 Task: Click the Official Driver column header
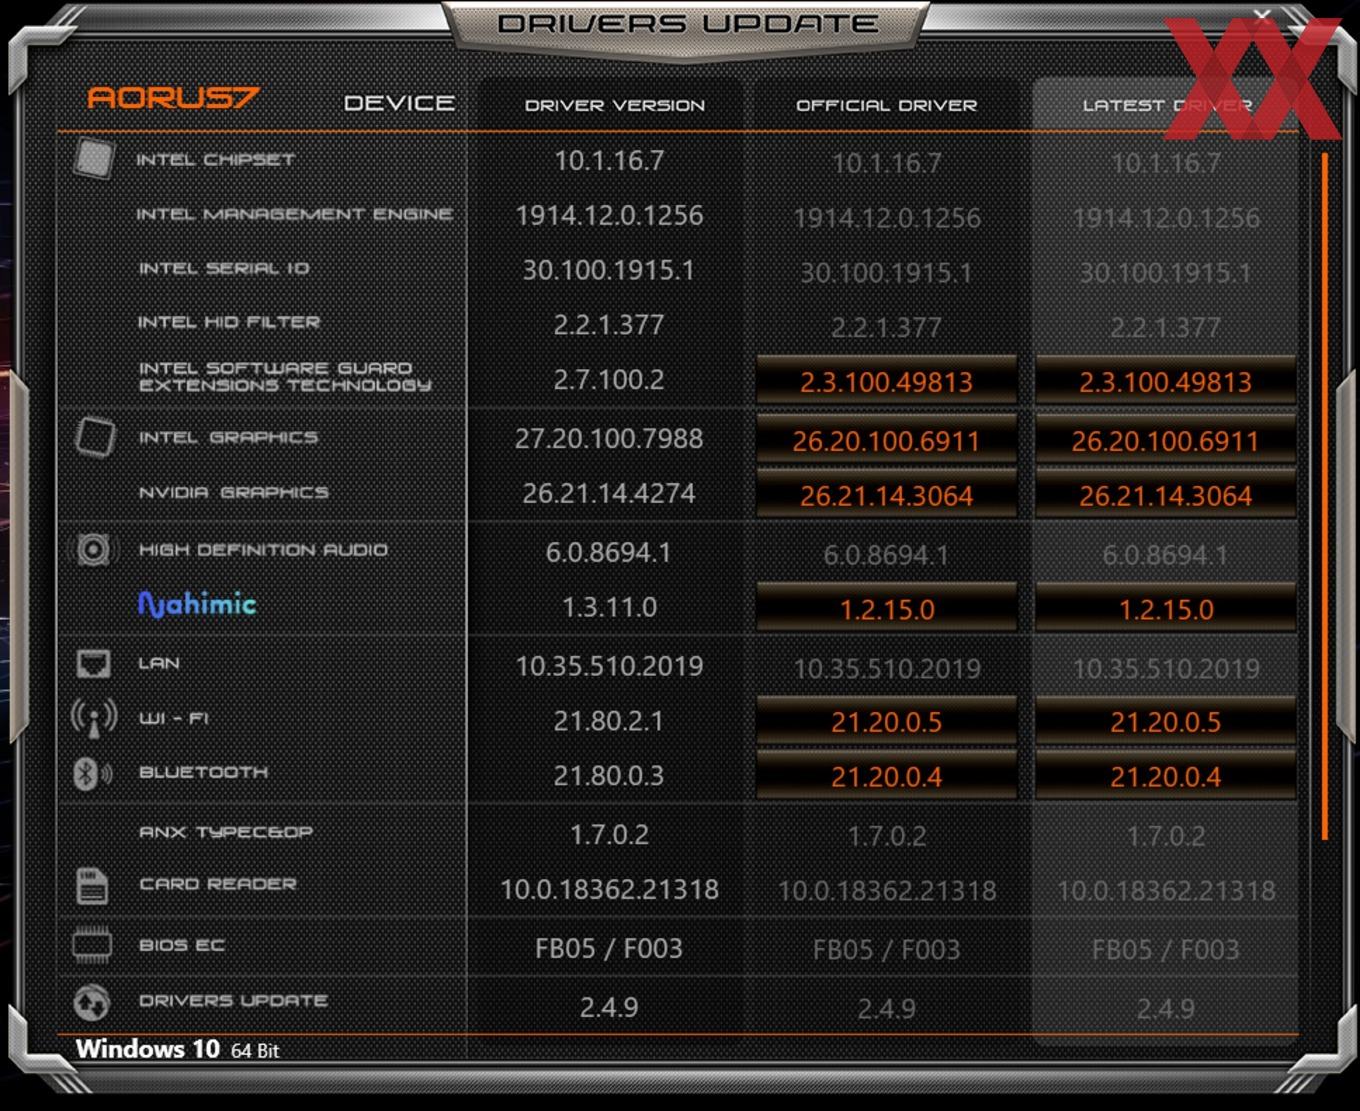[886, 105]
